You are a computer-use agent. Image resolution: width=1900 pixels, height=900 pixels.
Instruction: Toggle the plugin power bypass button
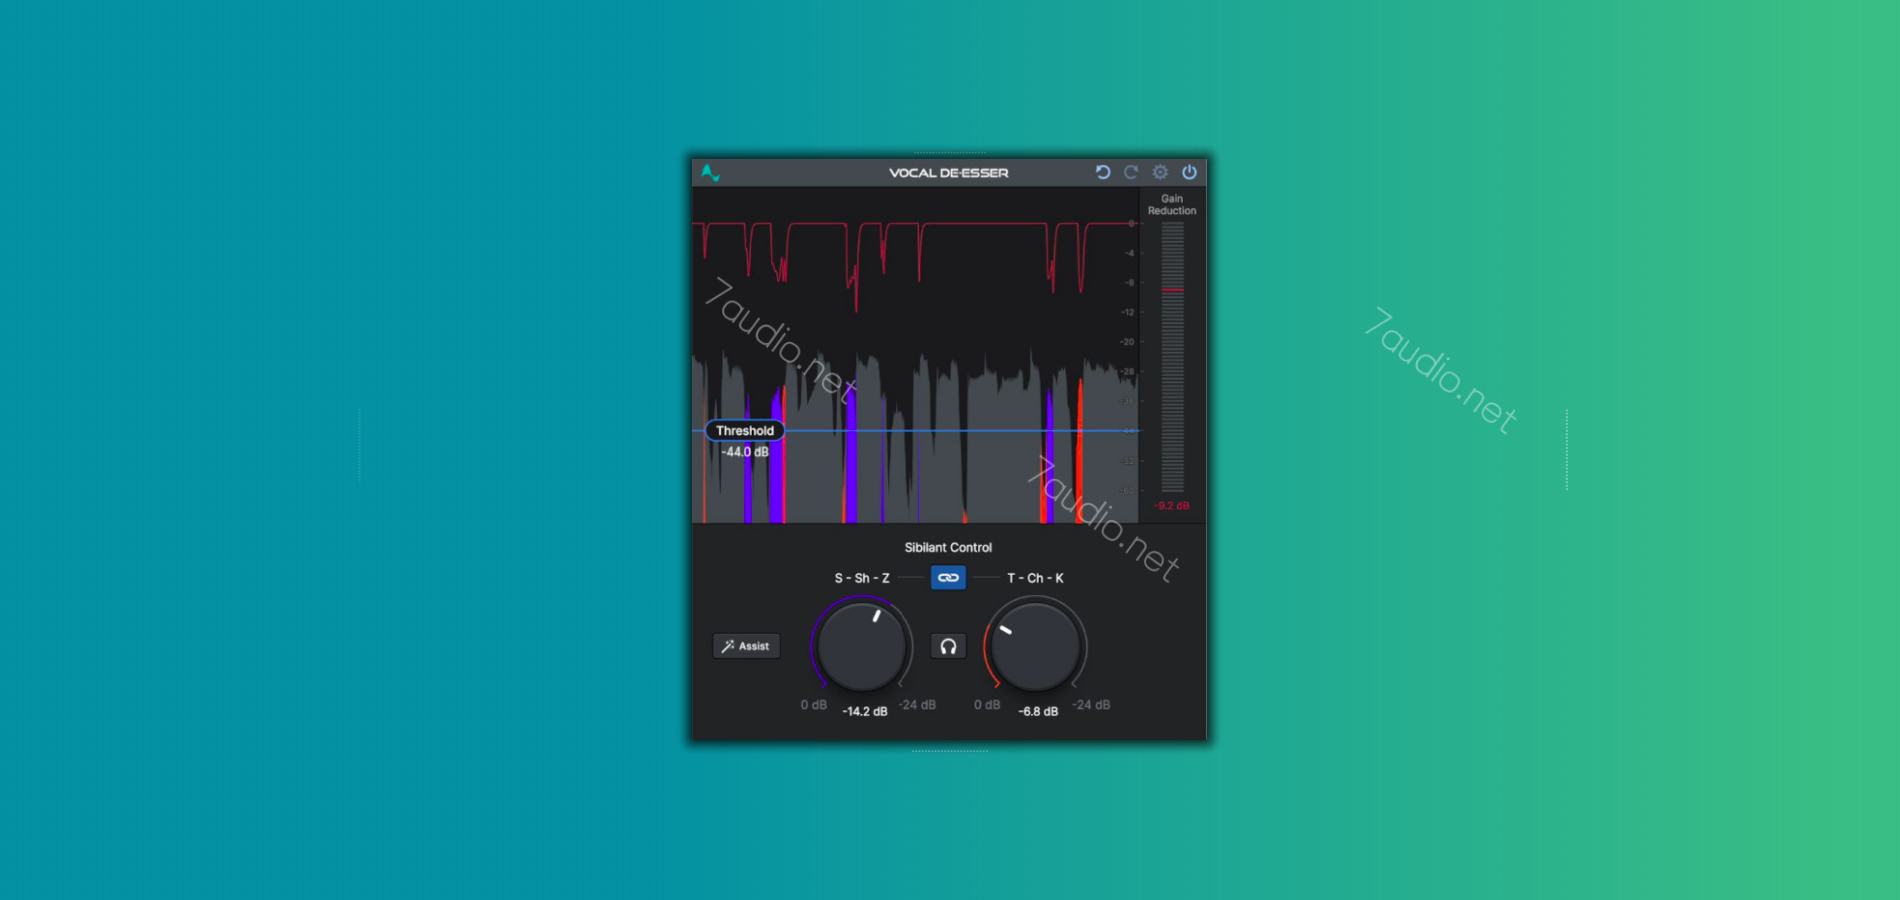(1189, 172)
